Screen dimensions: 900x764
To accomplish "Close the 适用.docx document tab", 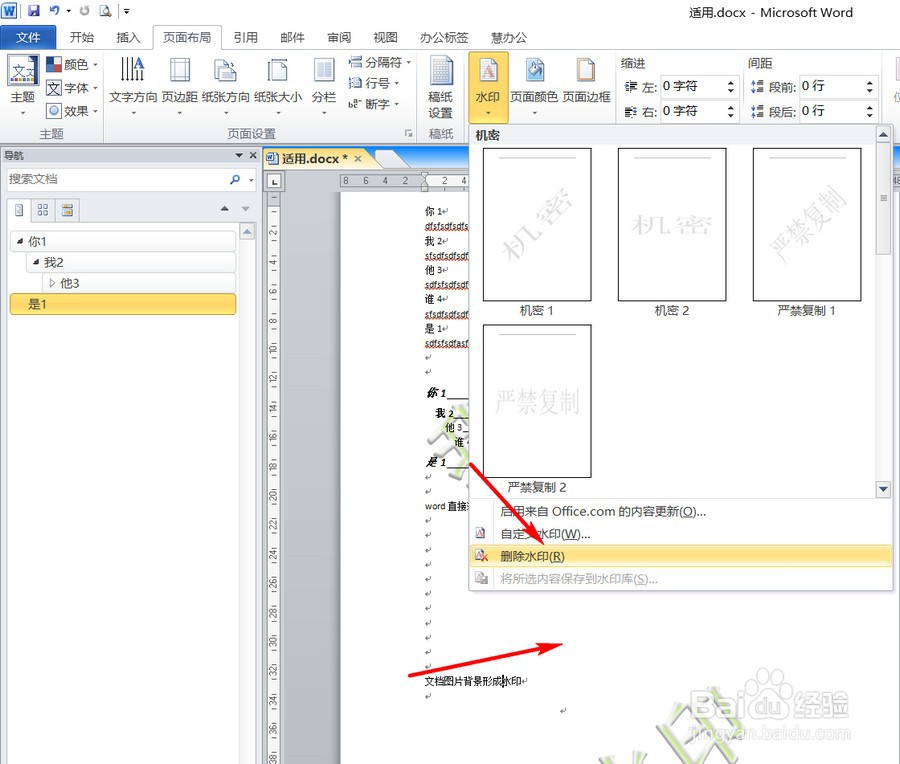I will pyautogui.click(x=358, y=159).
